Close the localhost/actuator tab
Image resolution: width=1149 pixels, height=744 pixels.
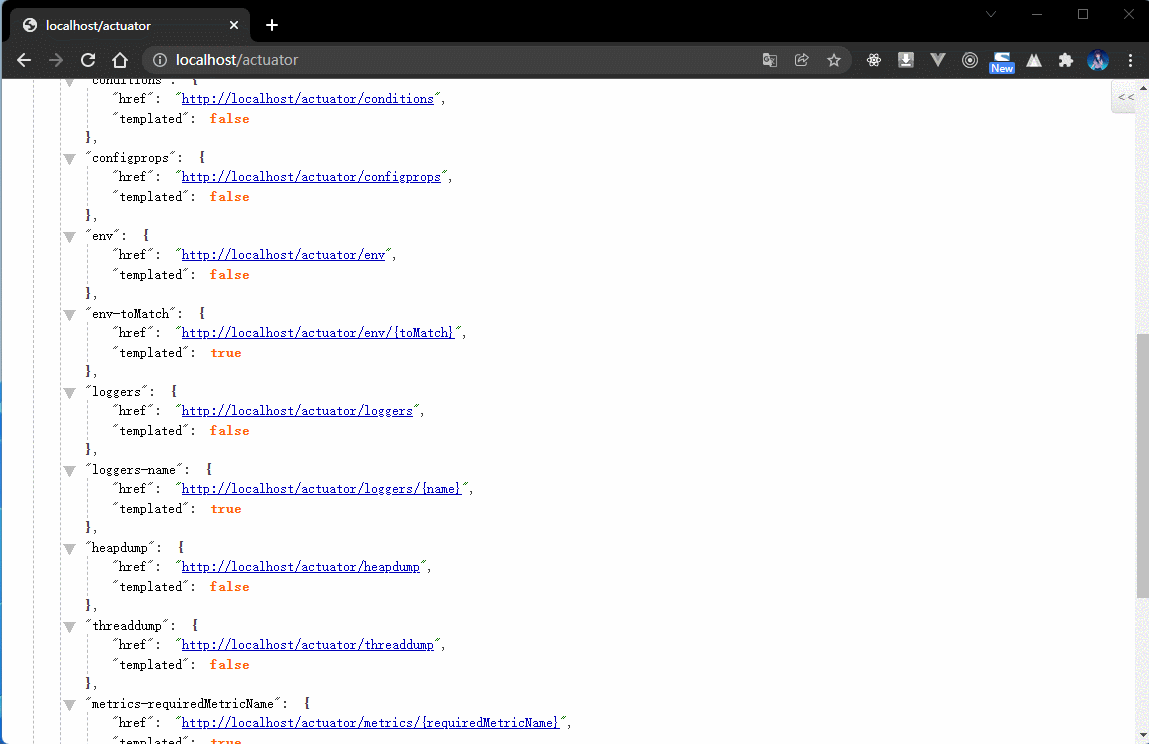point(234,25)
